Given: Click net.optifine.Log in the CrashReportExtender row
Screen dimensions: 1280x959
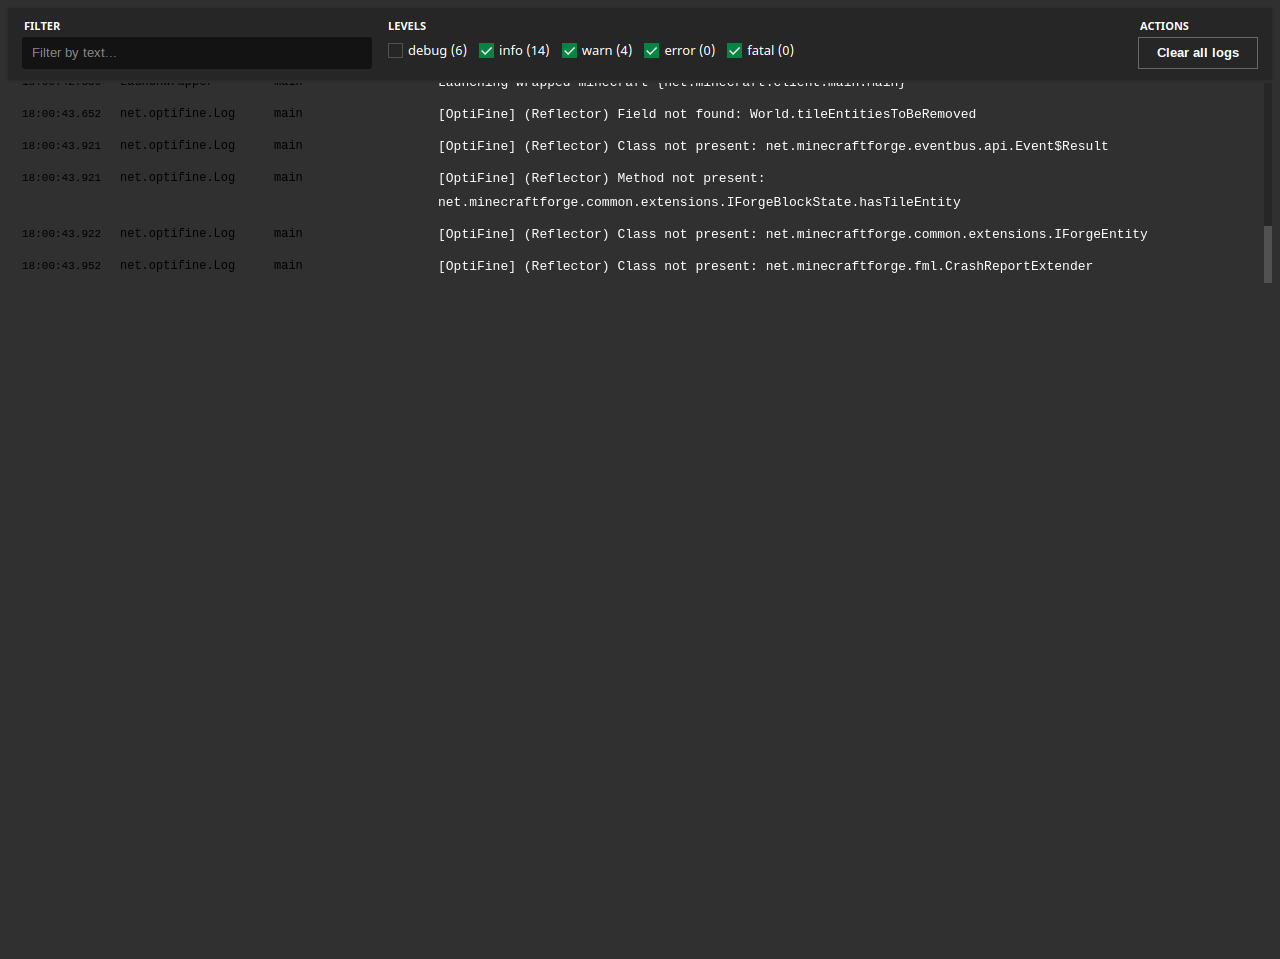Looking at the screenshot, I should 177,266.
